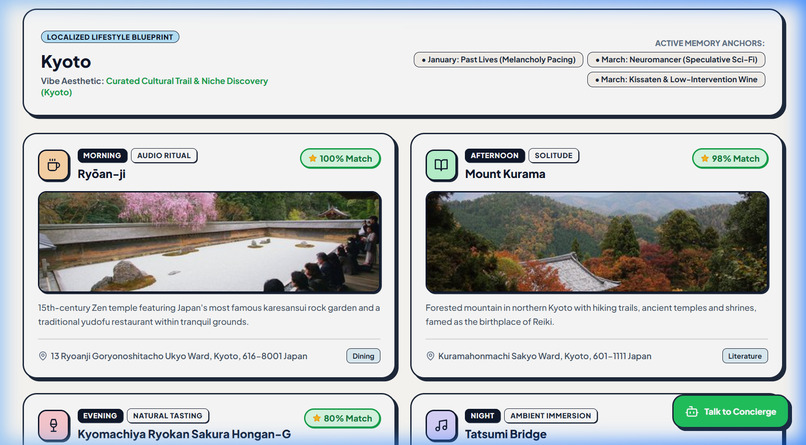Select the AFTERNOON time tag
The width and height of the screenshot is (806, 445).
(494, 155)
